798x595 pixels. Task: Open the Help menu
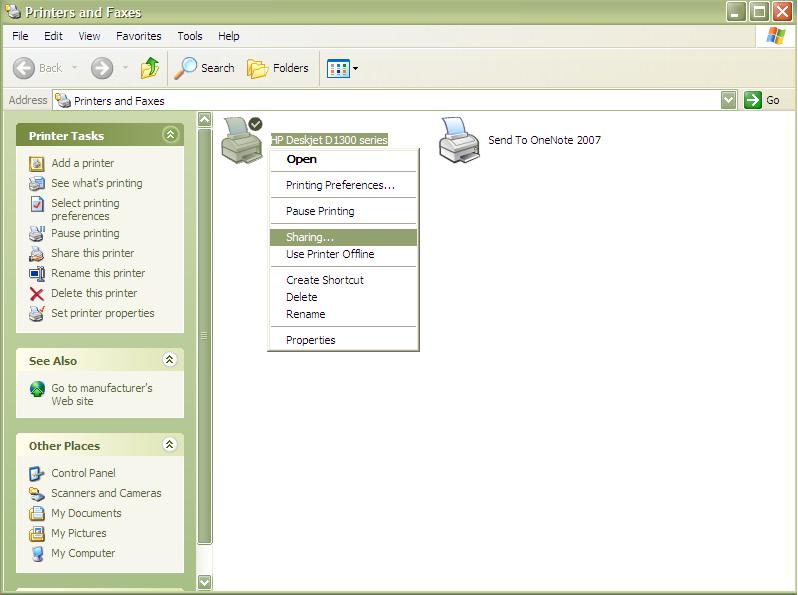pyautogui.click(x=229, y=36)
